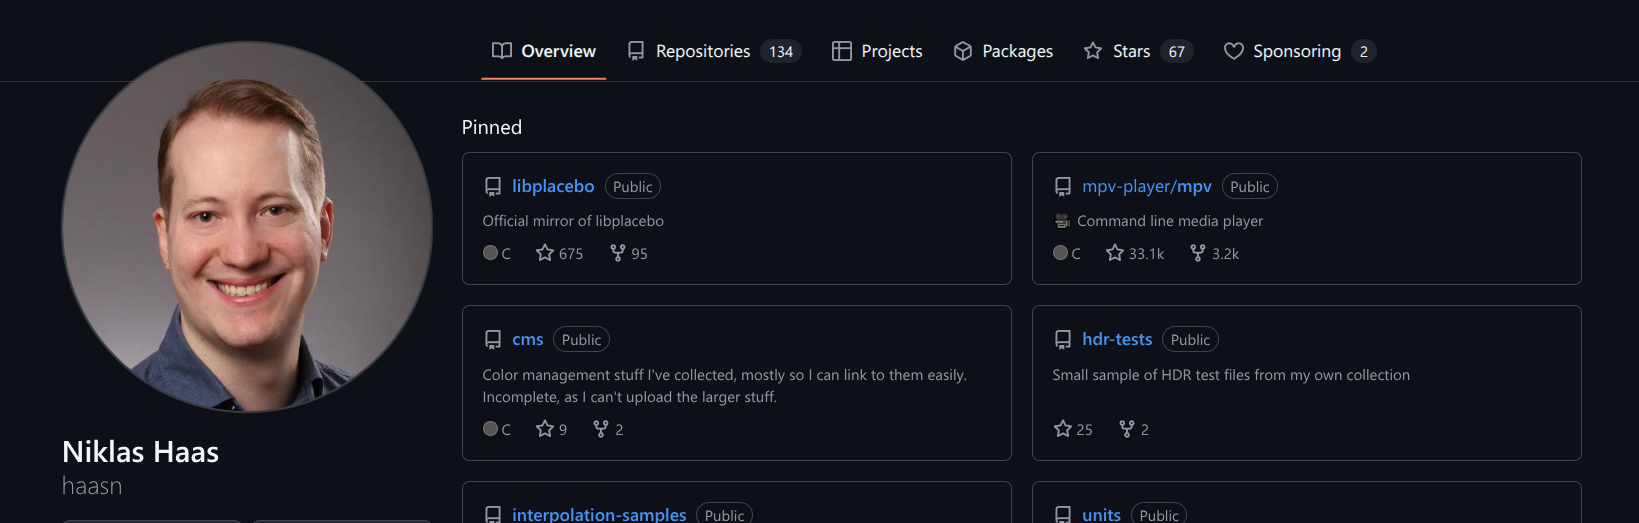Open the libplacebo repository link

[x=553, y=186]
